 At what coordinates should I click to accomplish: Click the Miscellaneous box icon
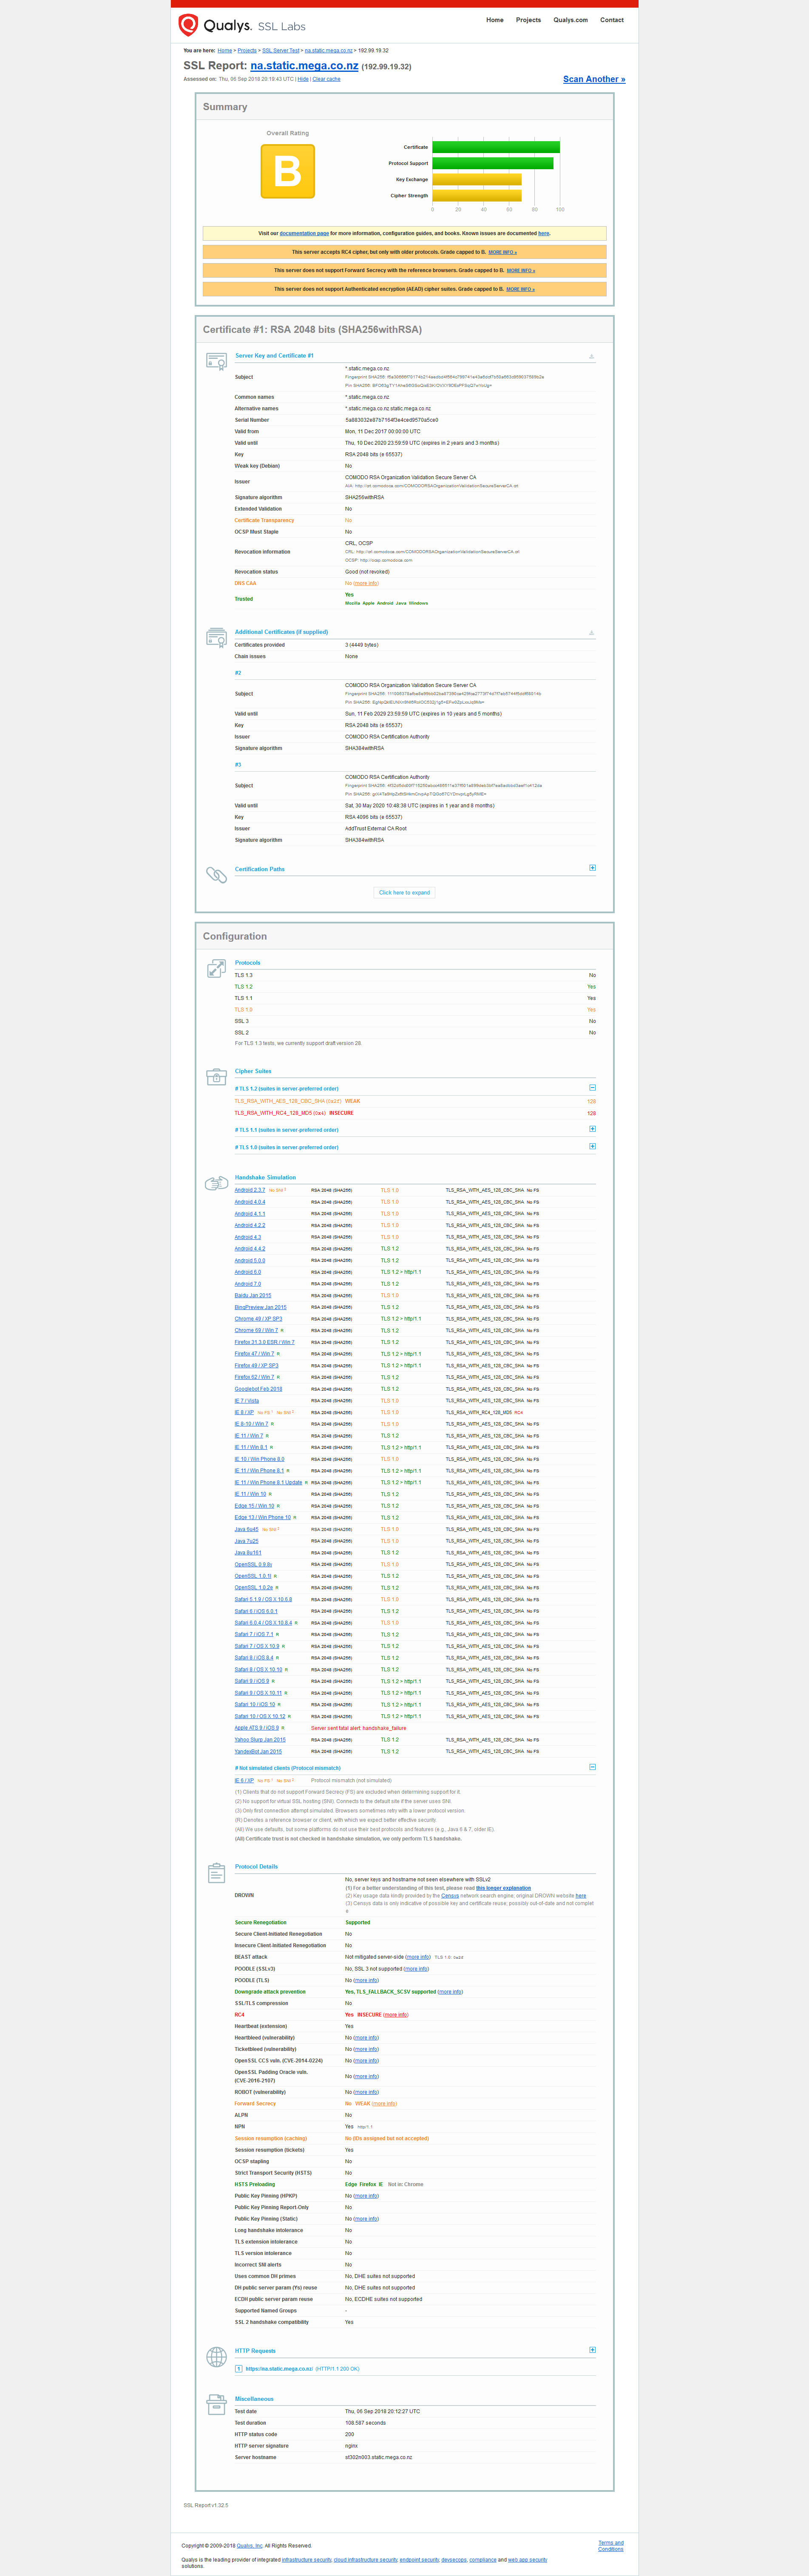pos(216,2405)
